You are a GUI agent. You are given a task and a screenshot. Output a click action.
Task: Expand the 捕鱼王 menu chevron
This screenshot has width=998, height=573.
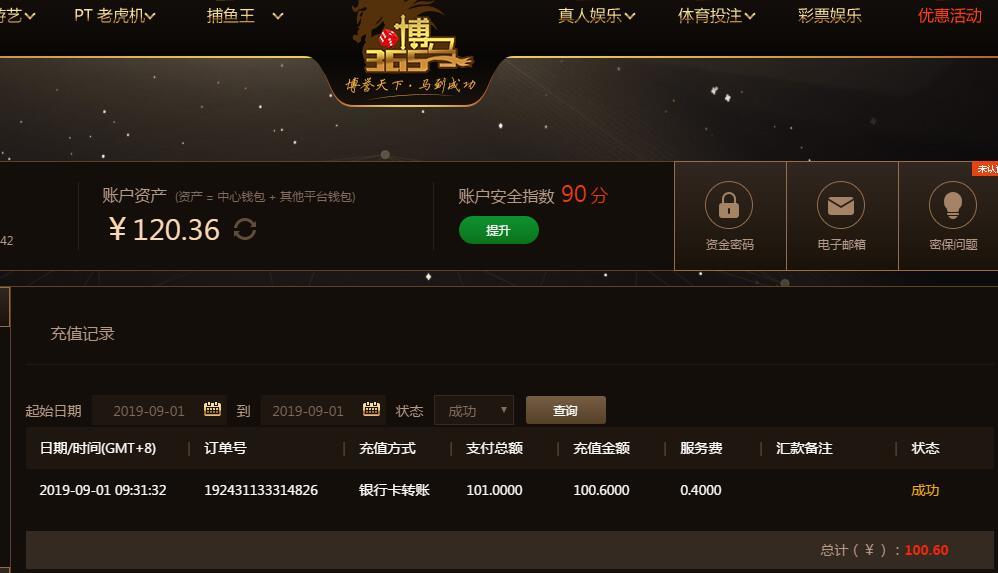point(278,16)
